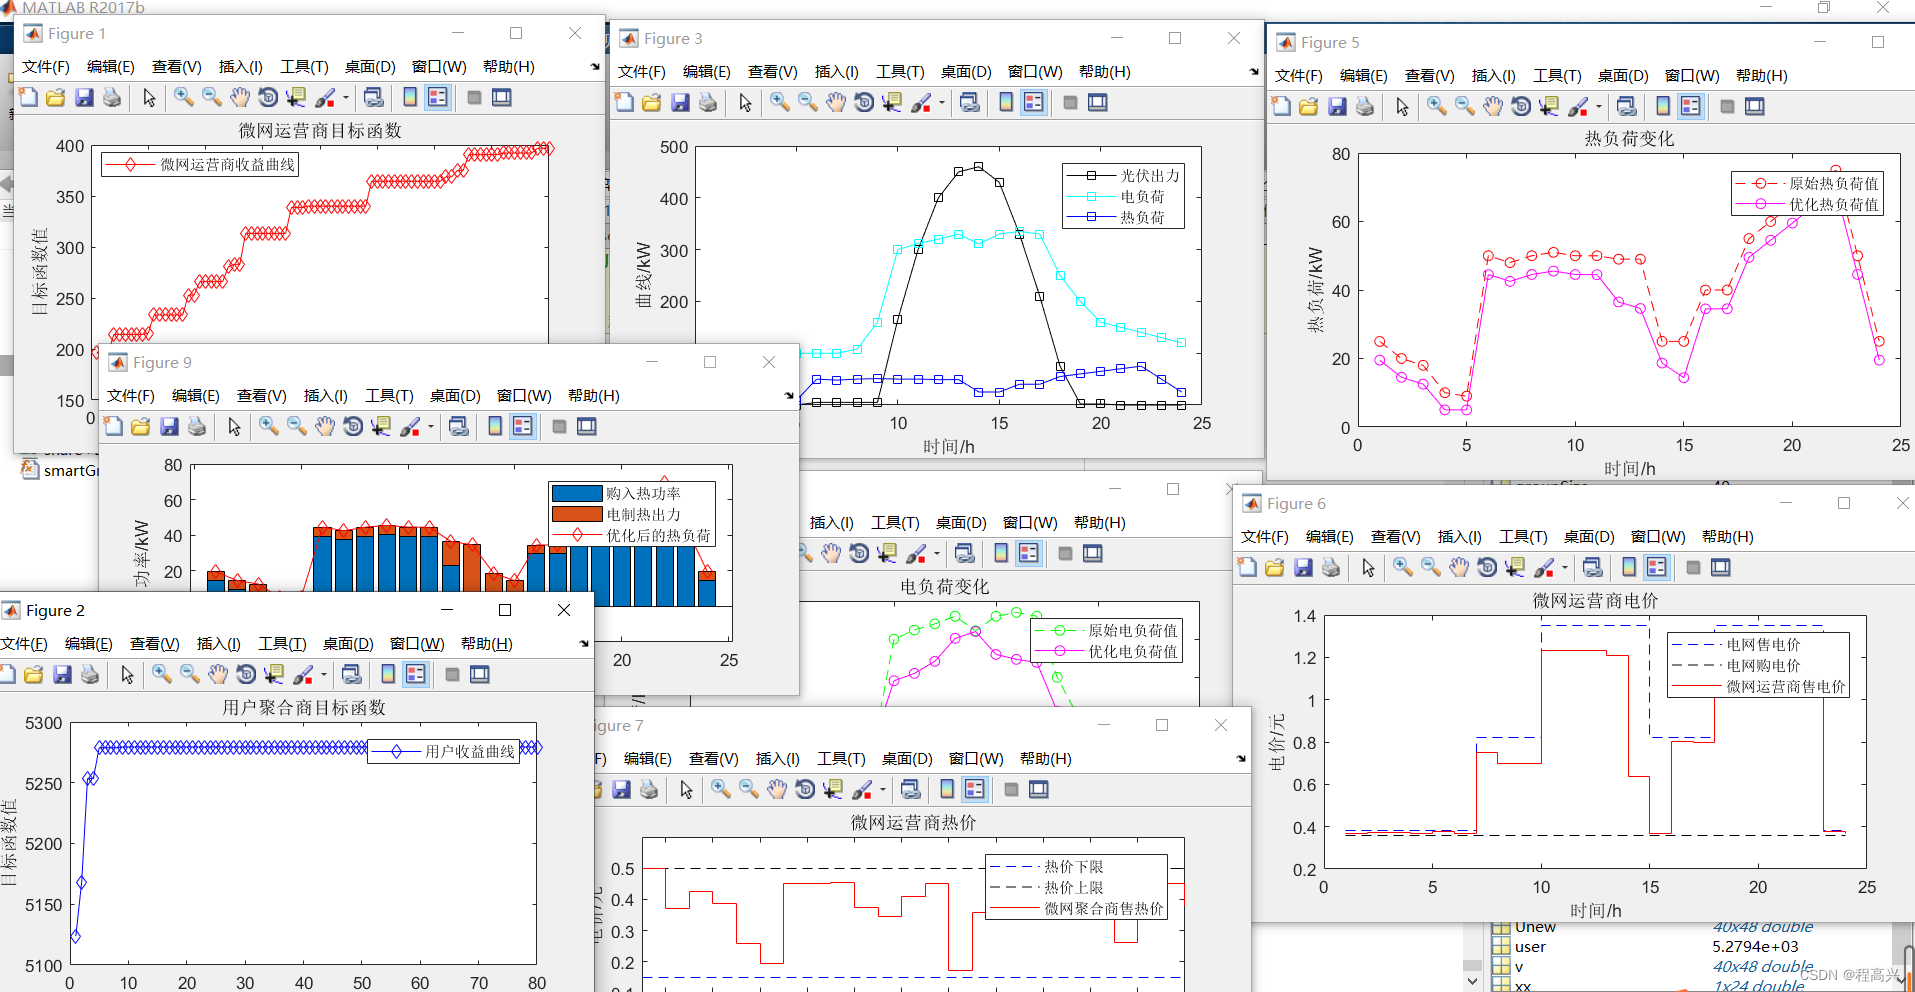
Task: Open brush dropdown arrow in background Figure 4
Action: (937, 554)
